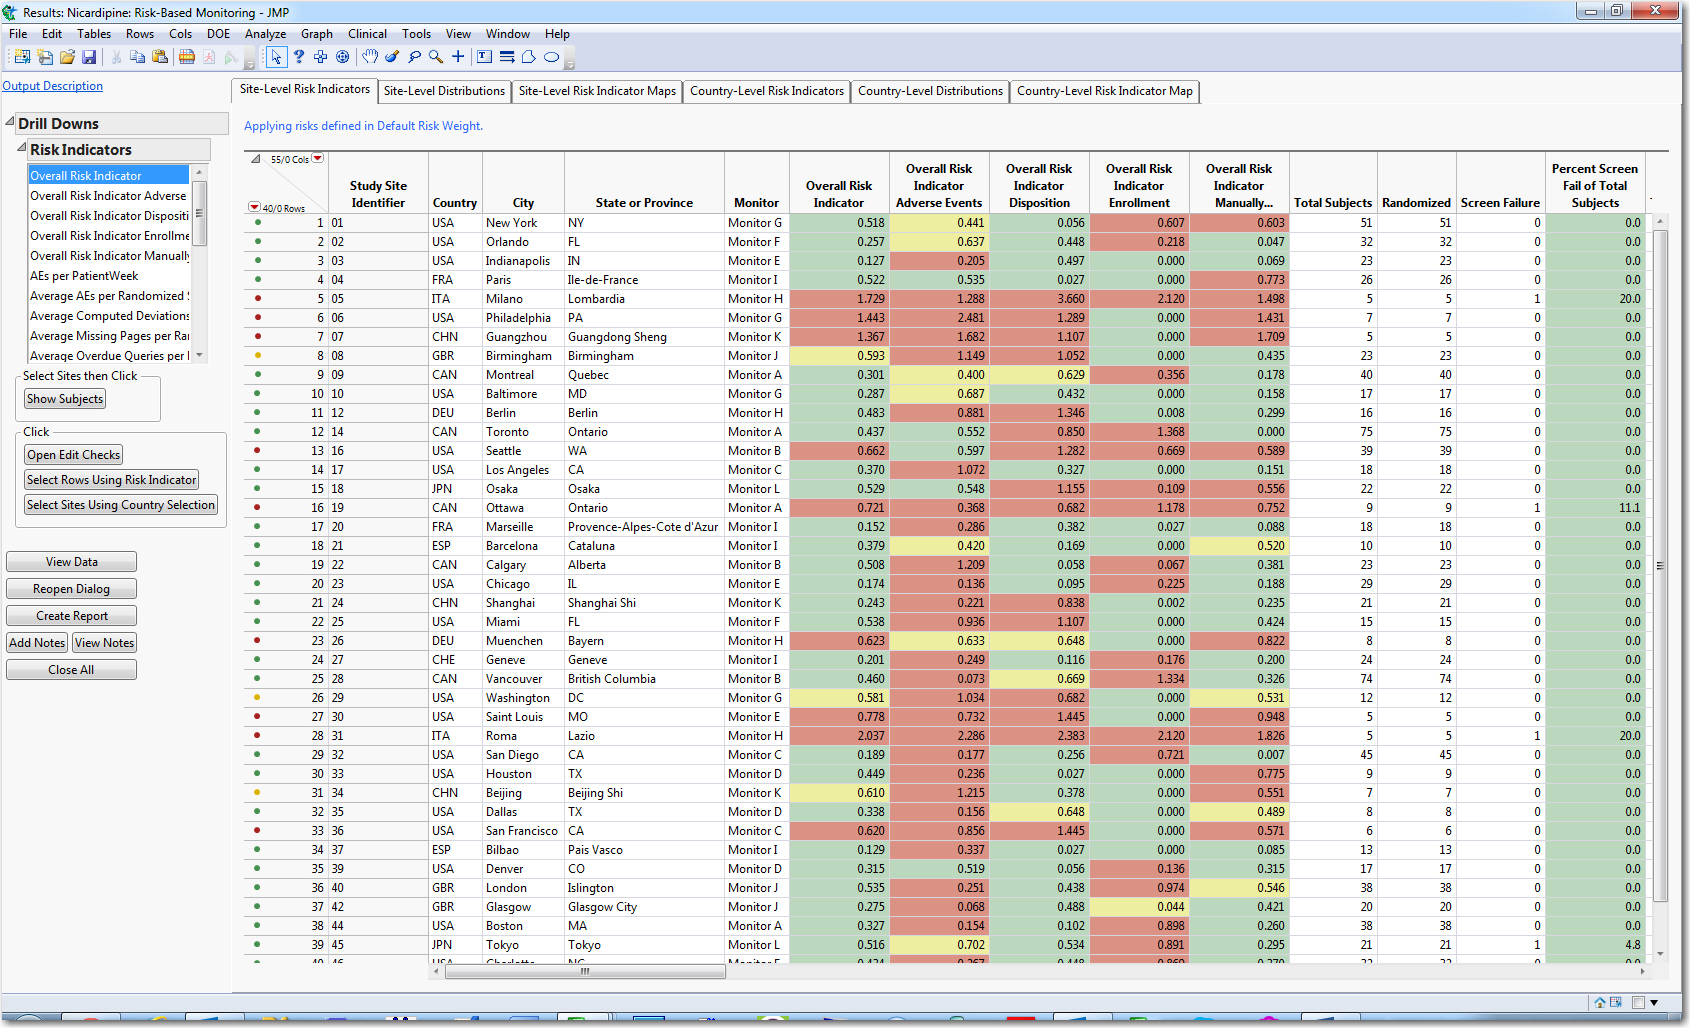
Task: Open the File menu
Action: [18, 34]
